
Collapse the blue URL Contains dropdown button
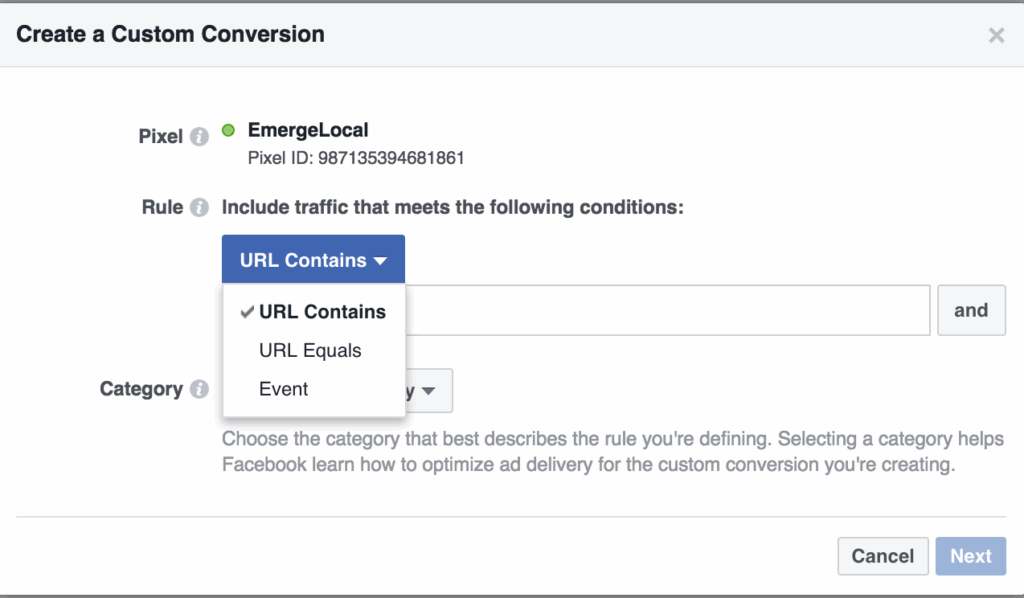click(x=313, y=260)
